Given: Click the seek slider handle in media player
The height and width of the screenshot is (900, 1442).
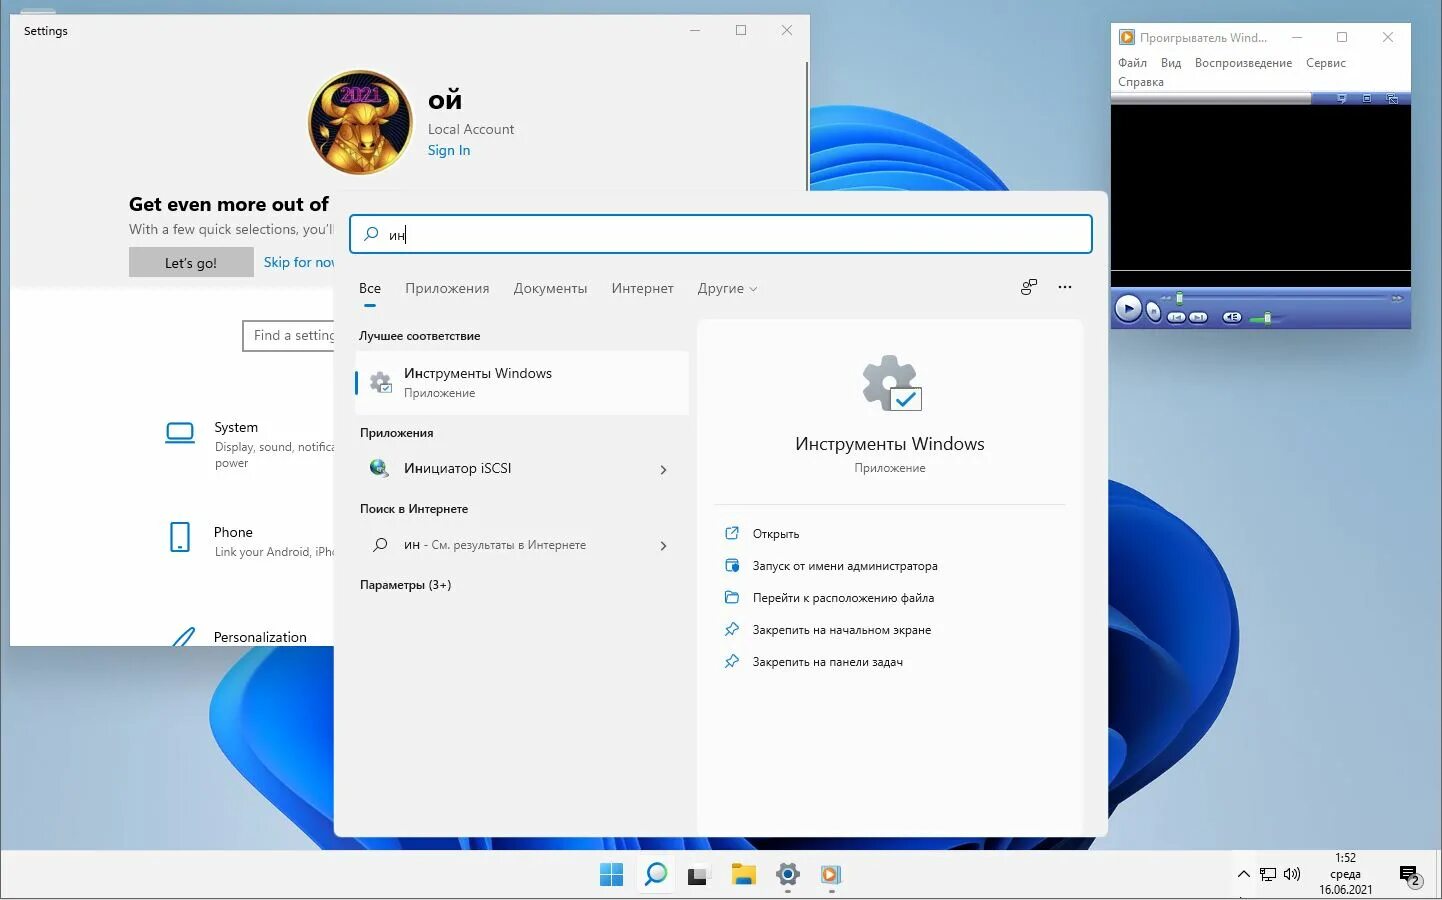Looking at the screenshot, I should [x=1180, y=298].
